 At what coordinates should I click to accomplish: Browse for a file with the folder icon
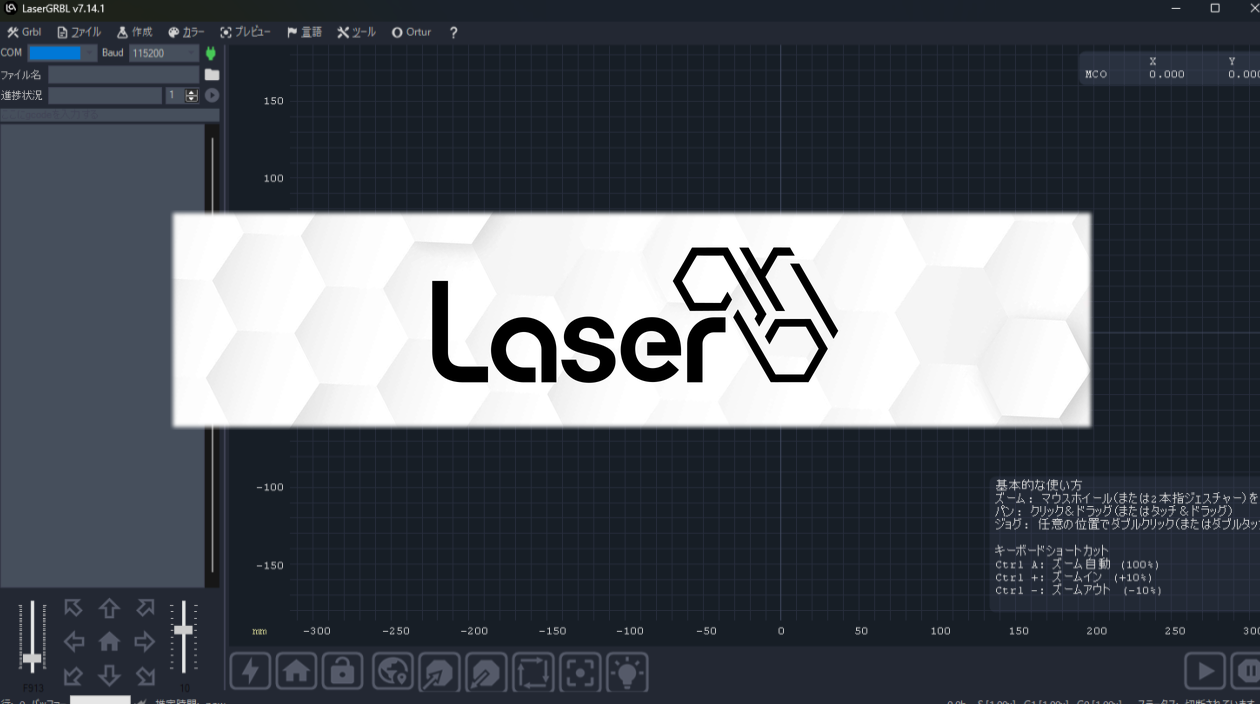pyautogui.click(x=210, y=74)
